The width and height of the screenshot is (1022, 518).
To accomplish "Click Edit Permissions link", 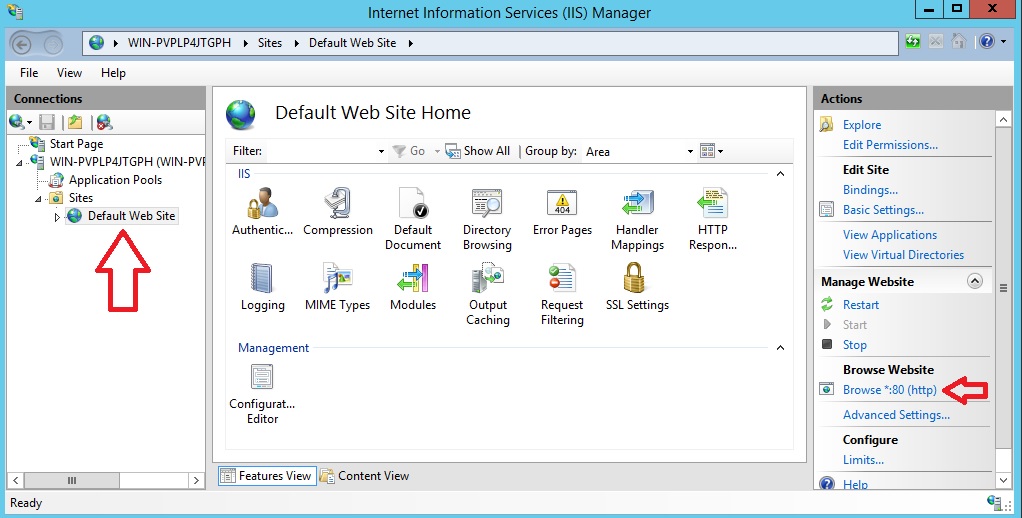I will pos(890,145).
